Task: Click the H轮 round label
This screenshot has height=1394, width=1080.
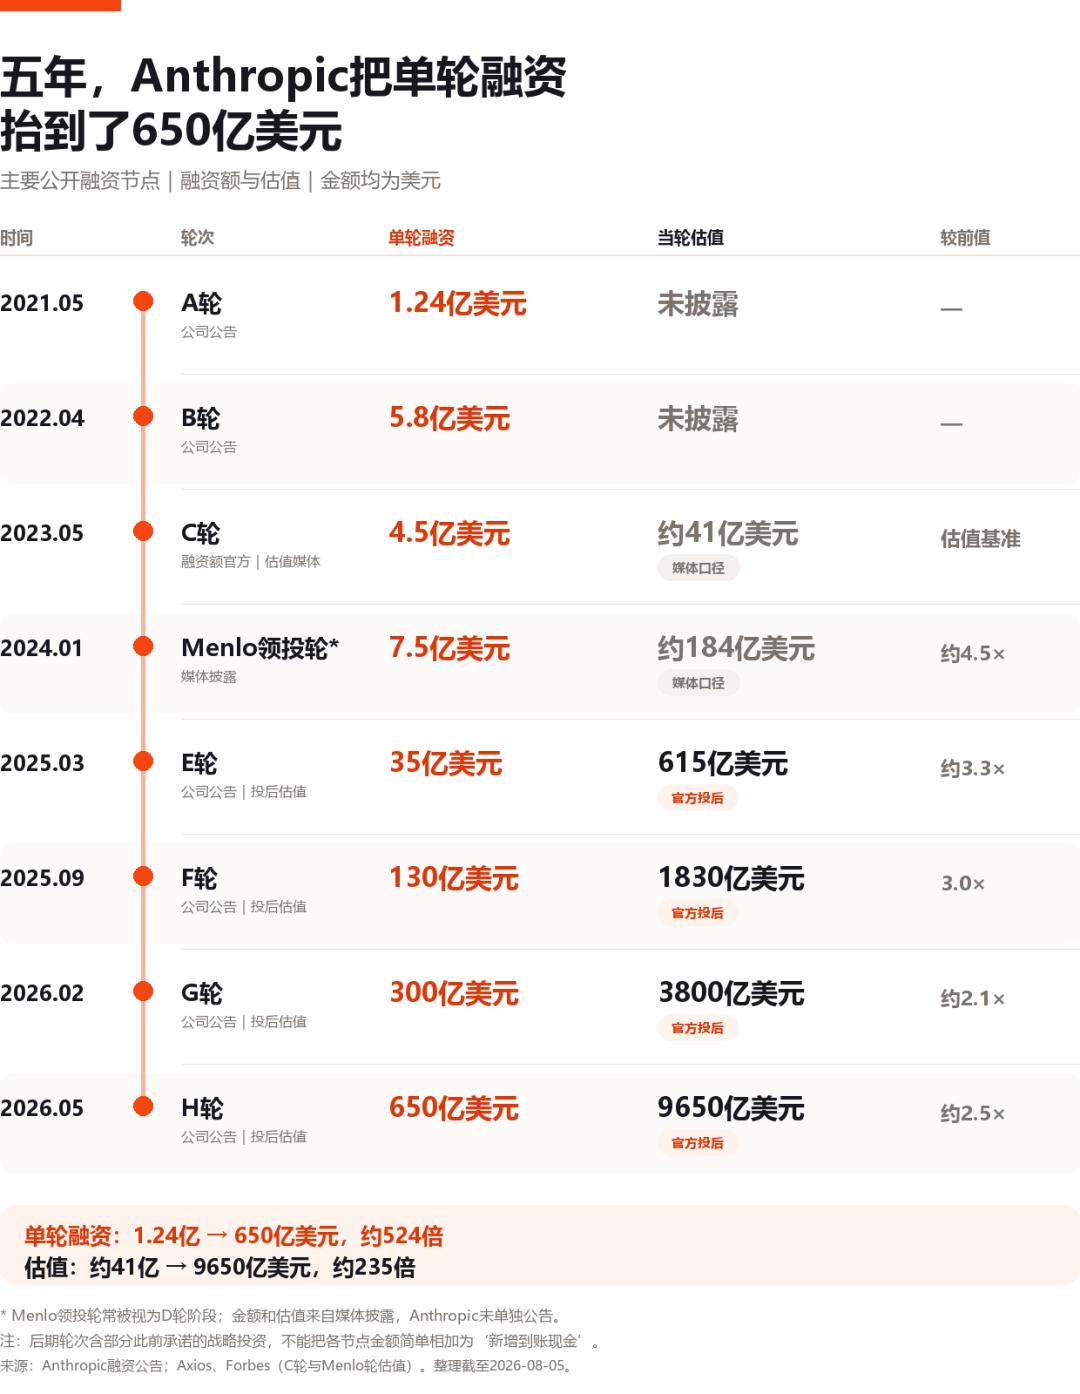Action: [202, 1108]
